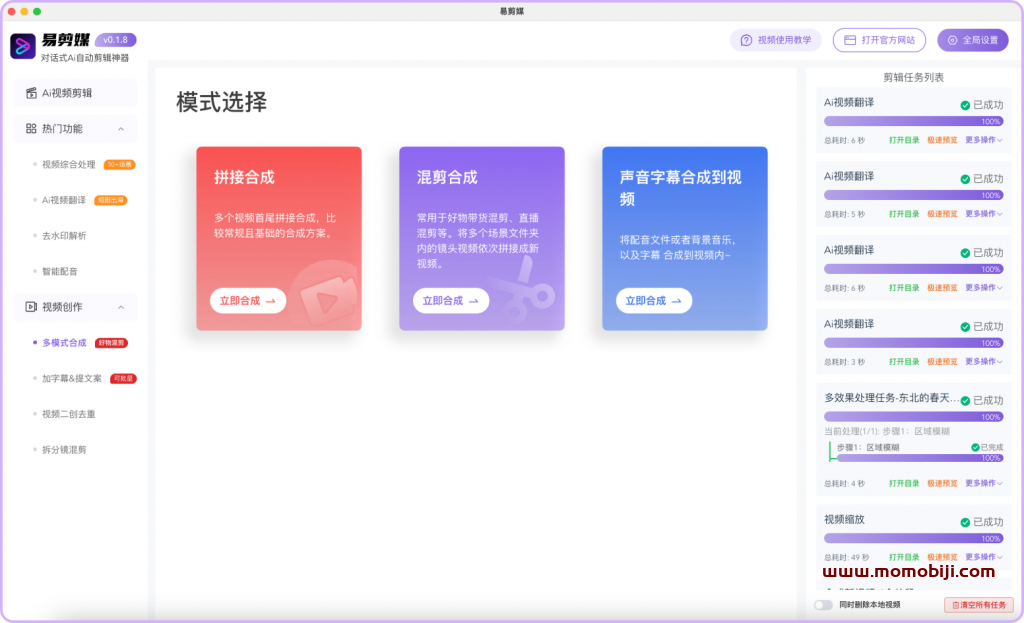Click the 易剪媒 app logo icon
Viewport: 1024px width, 623px height.
click(x=23, y=46)
